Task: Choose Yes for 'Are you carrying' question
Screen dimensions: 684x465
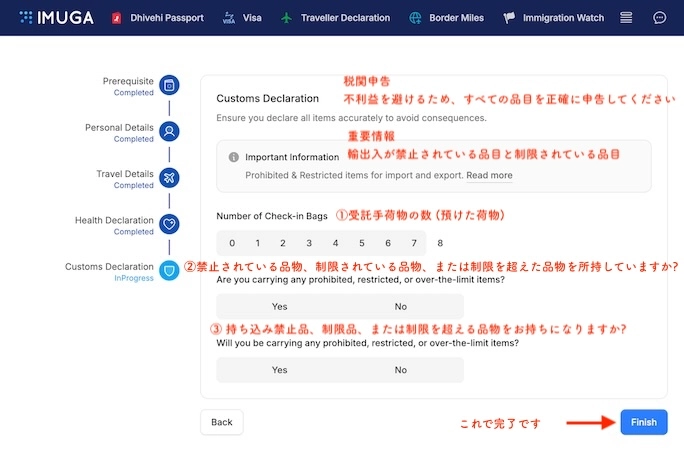Action: (x=279, y=306)
